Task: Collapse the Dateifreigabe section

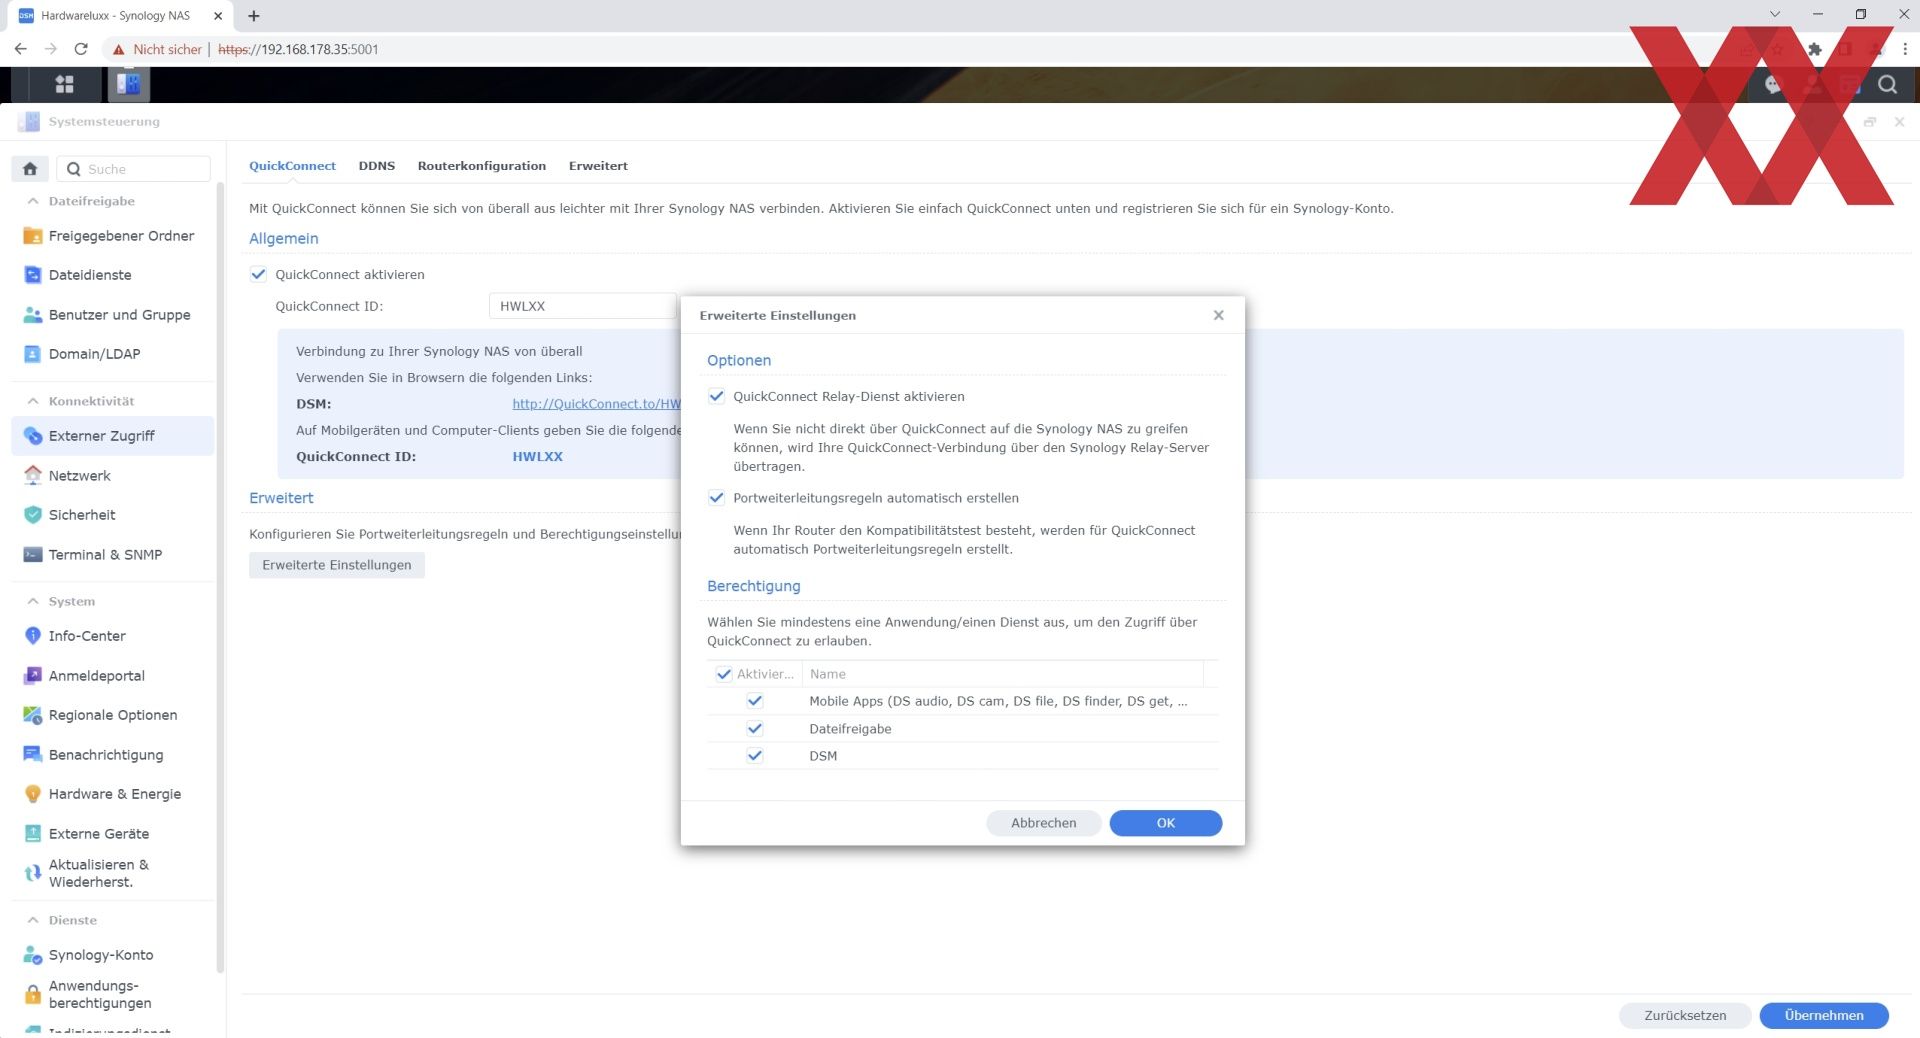Action: [x=33, y=201]
